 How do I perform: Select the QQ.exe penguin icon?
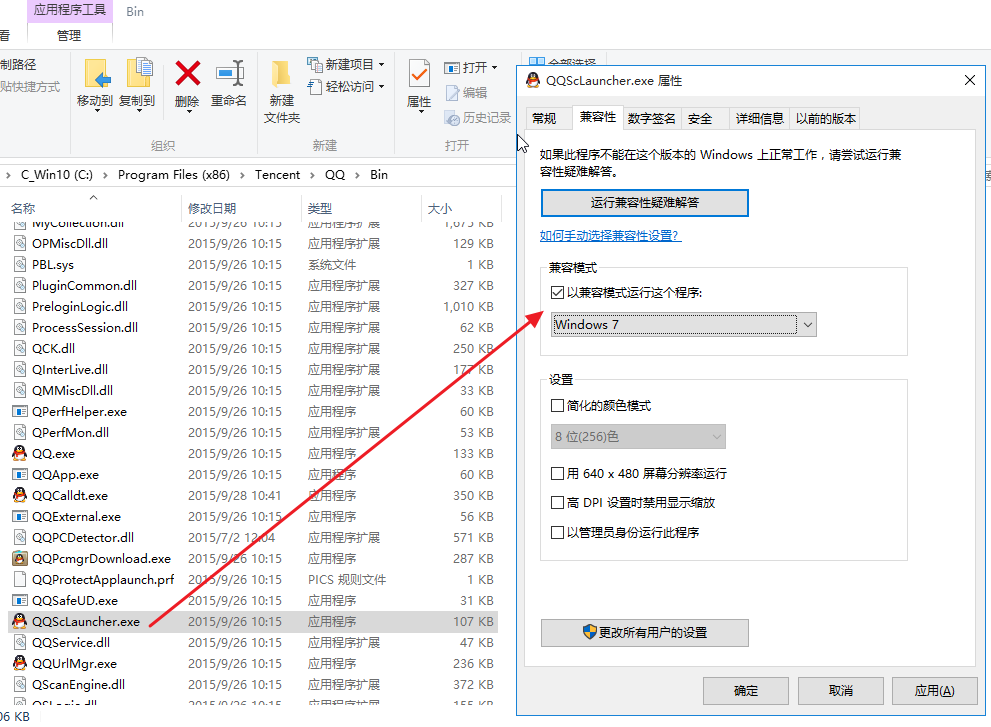(20, 453)
